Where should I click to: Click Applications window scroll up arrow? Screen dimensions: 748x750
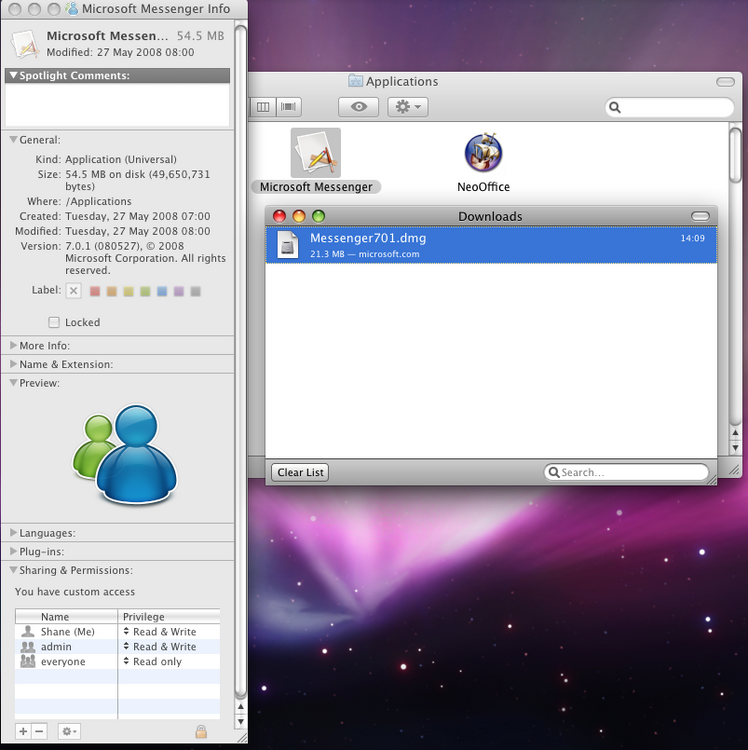click(x=736, y=432)
